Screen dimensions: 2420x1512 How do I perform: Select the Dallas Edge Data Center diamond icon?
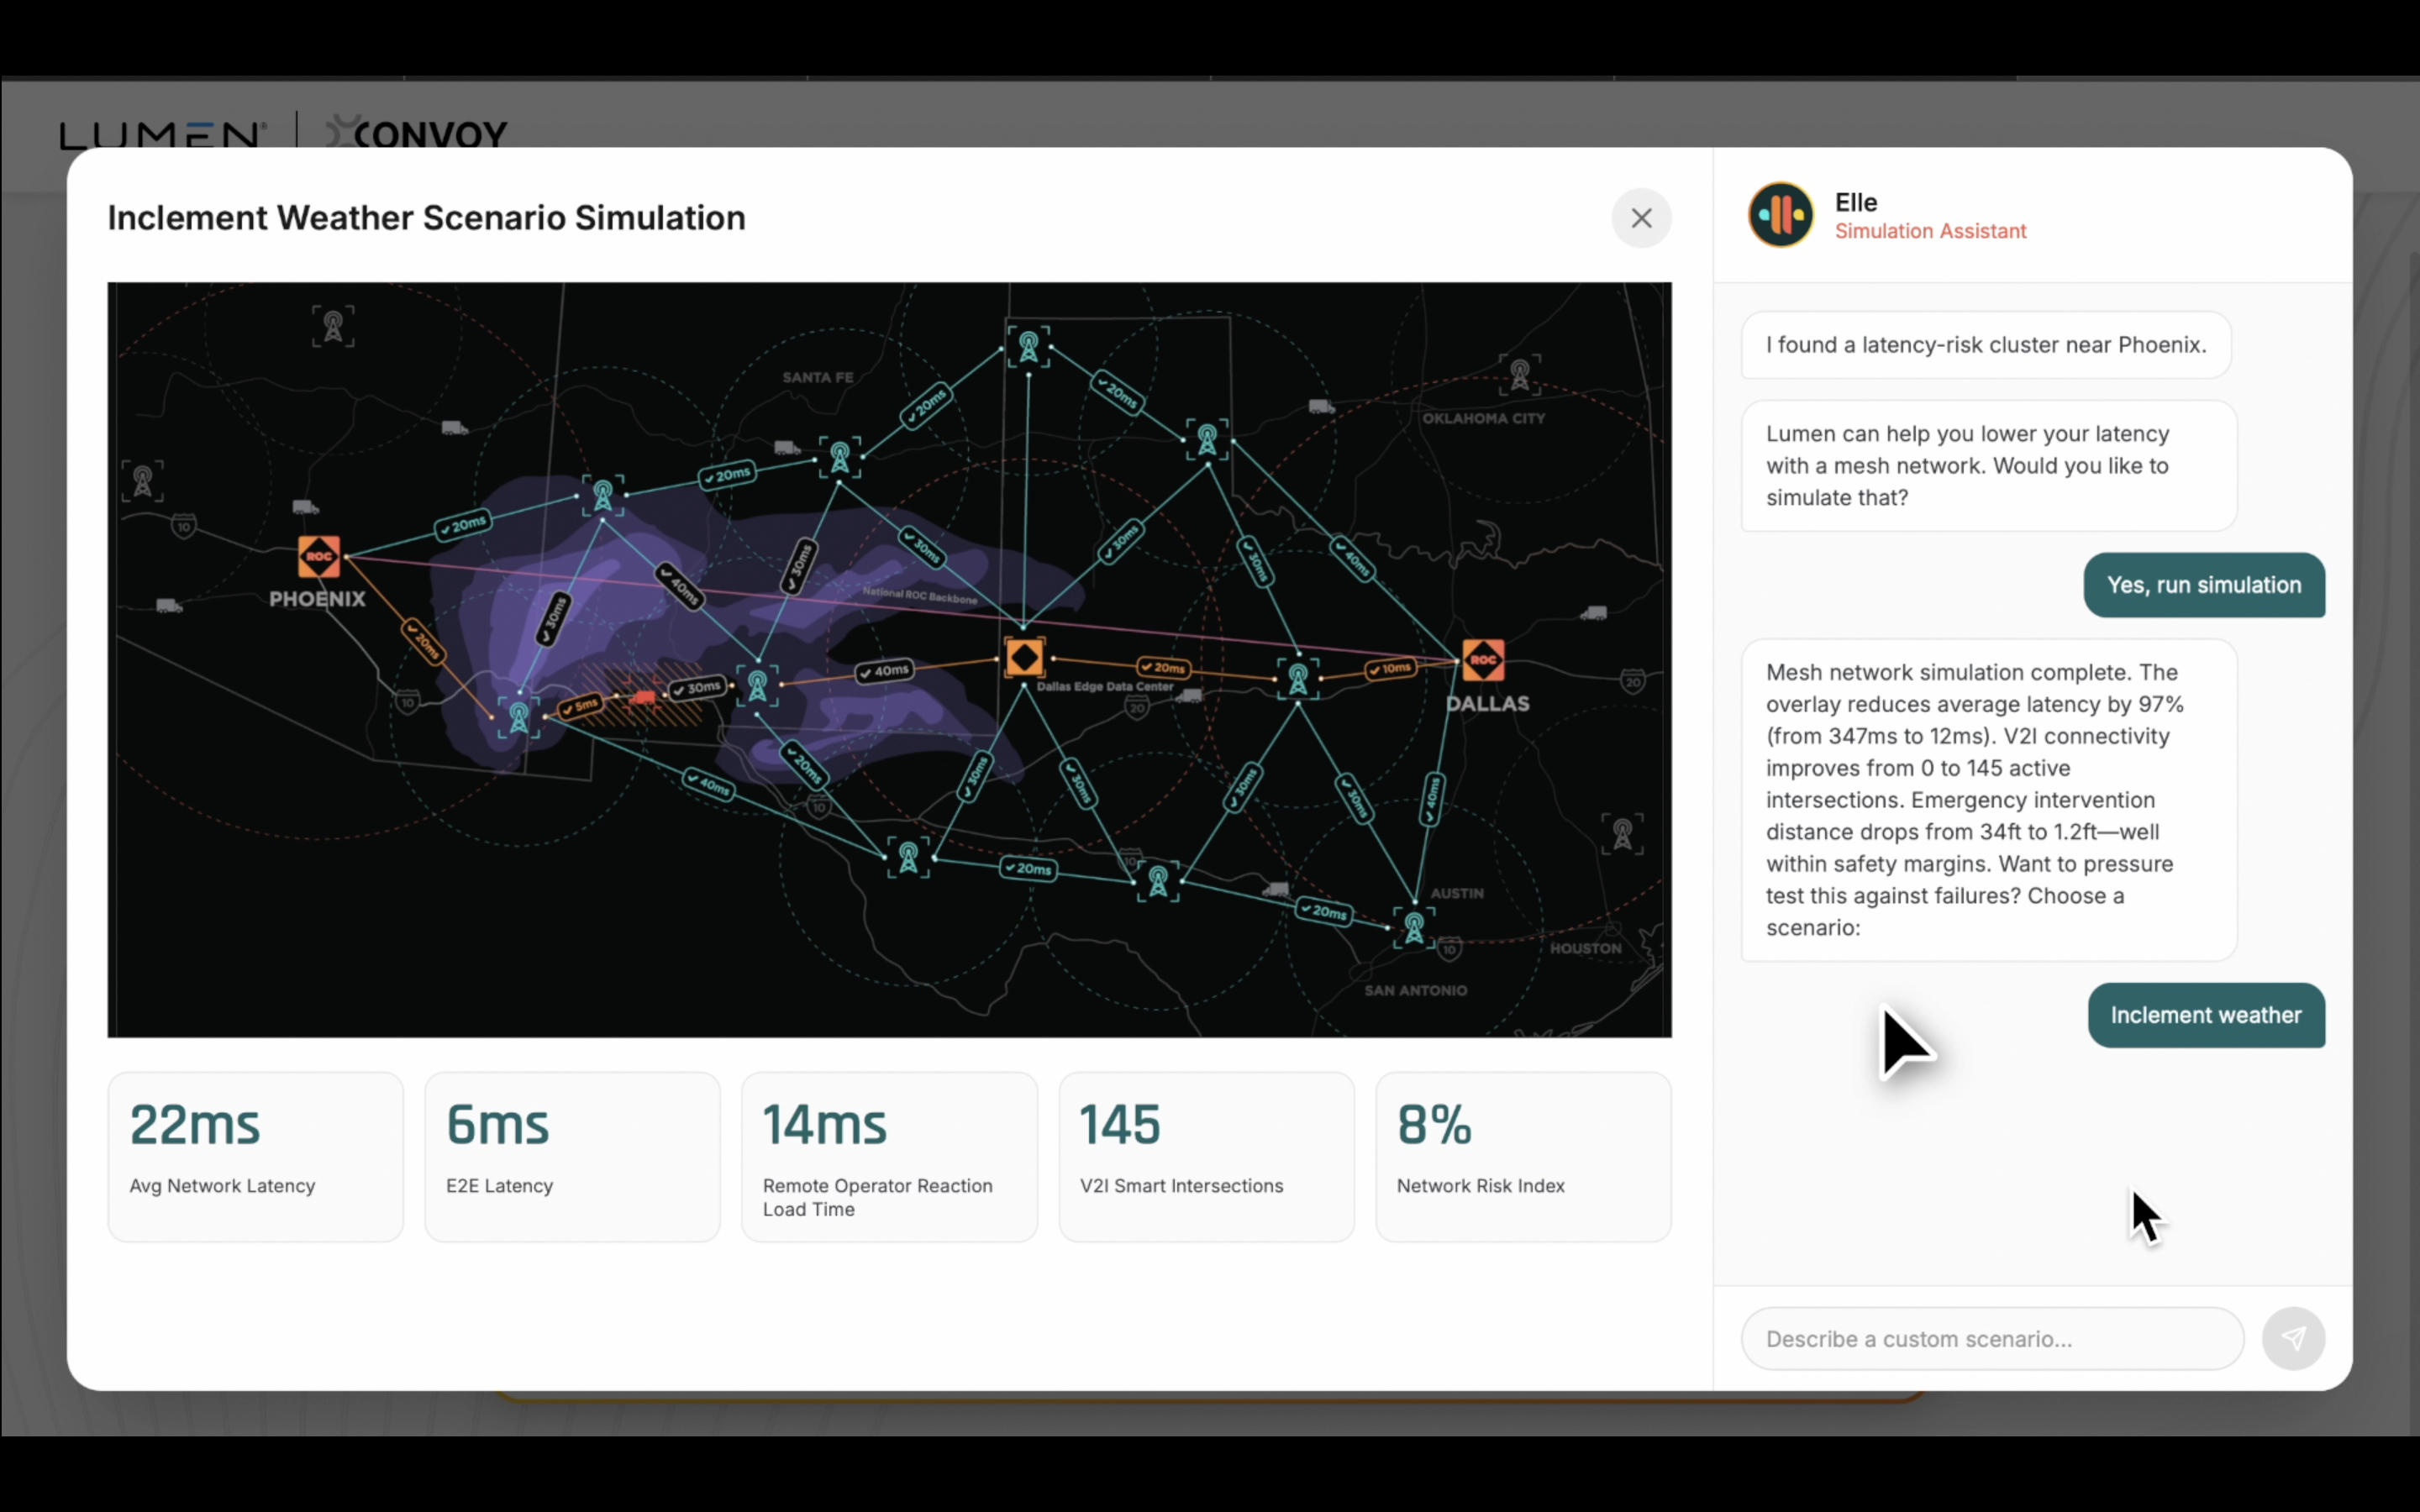1024,658
